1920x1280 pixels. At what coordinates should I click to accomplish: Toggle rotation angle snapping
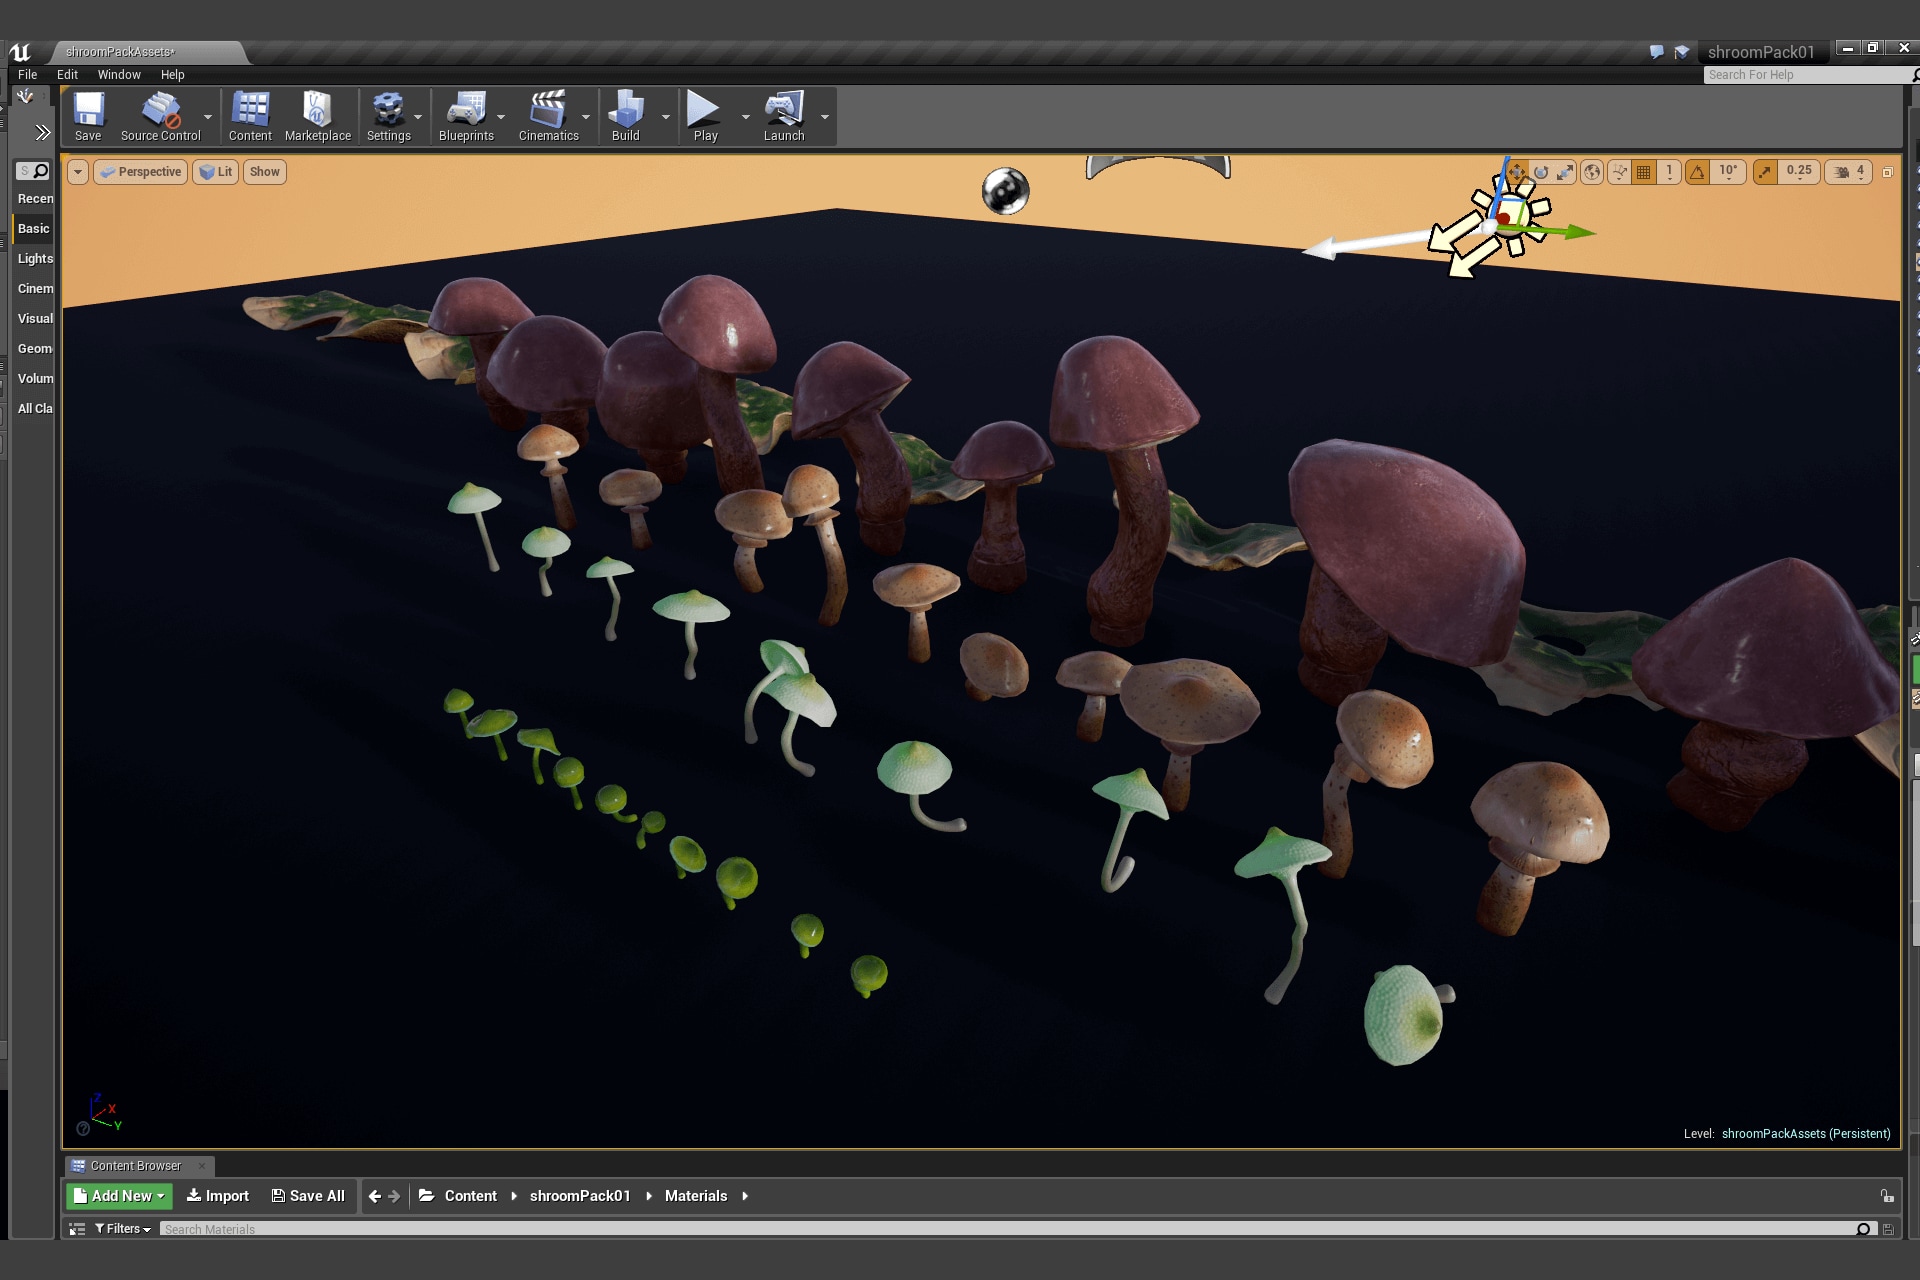1698,172
